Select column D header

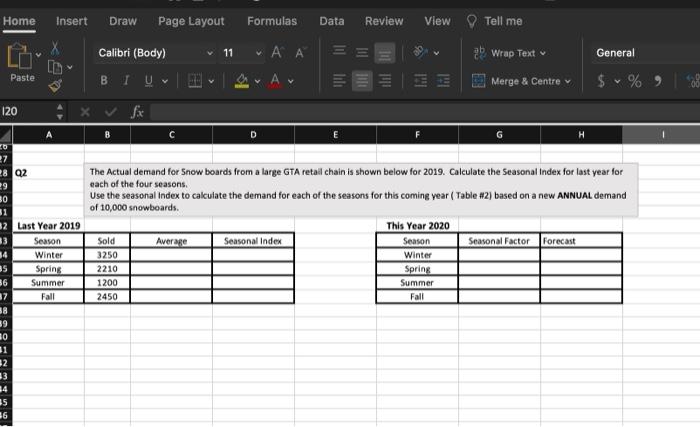[253, 134]
